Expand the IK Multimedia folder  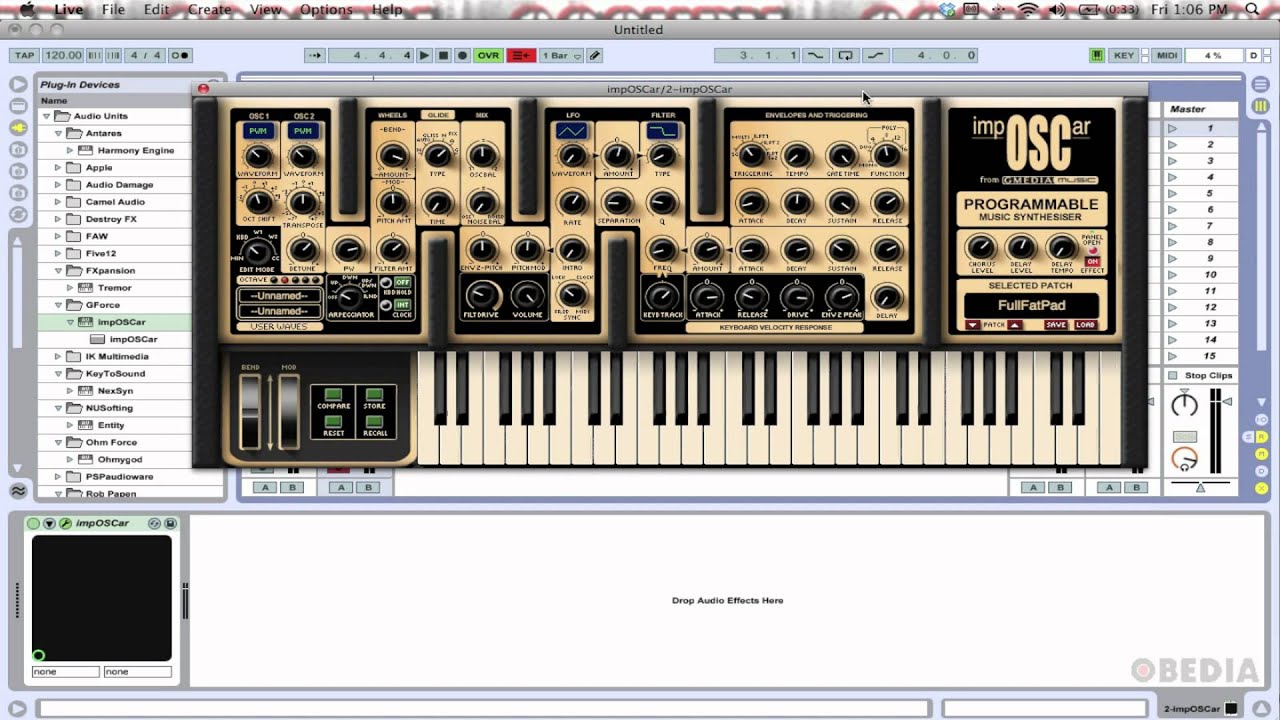[58, 357]
